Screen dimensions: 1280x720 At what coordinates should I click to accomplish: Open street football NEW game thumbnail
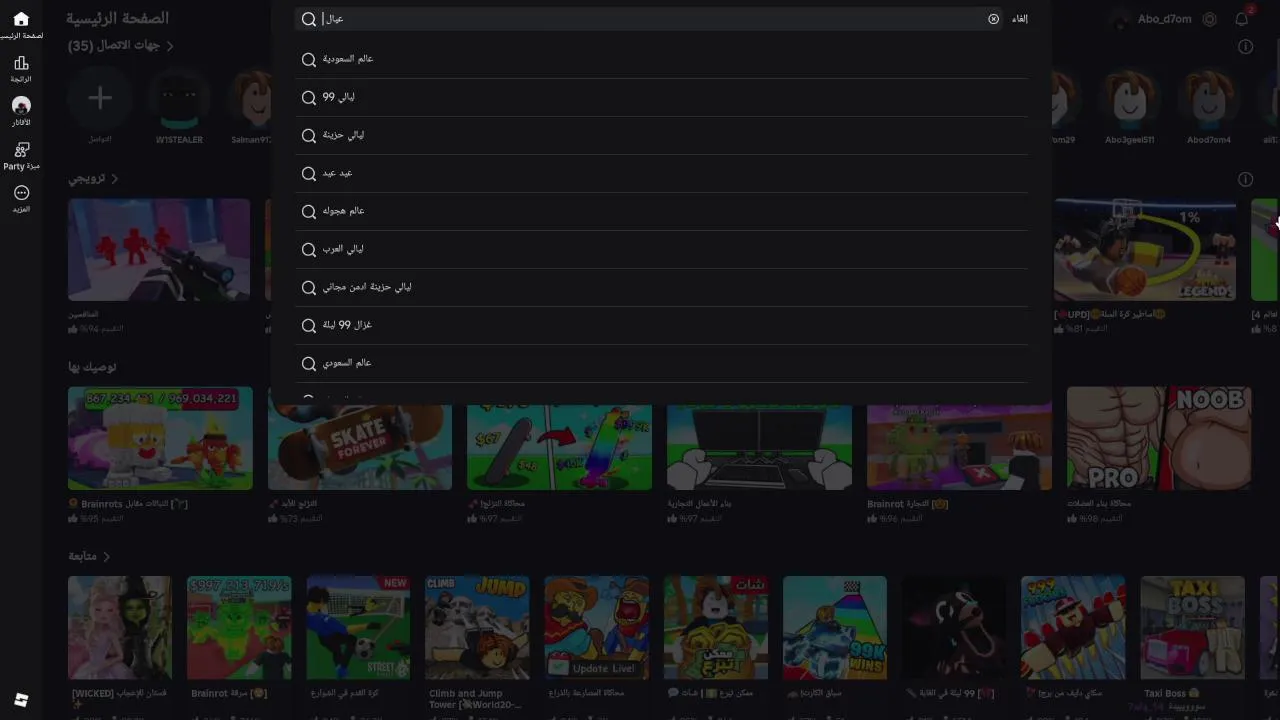(x=358, y=628)
